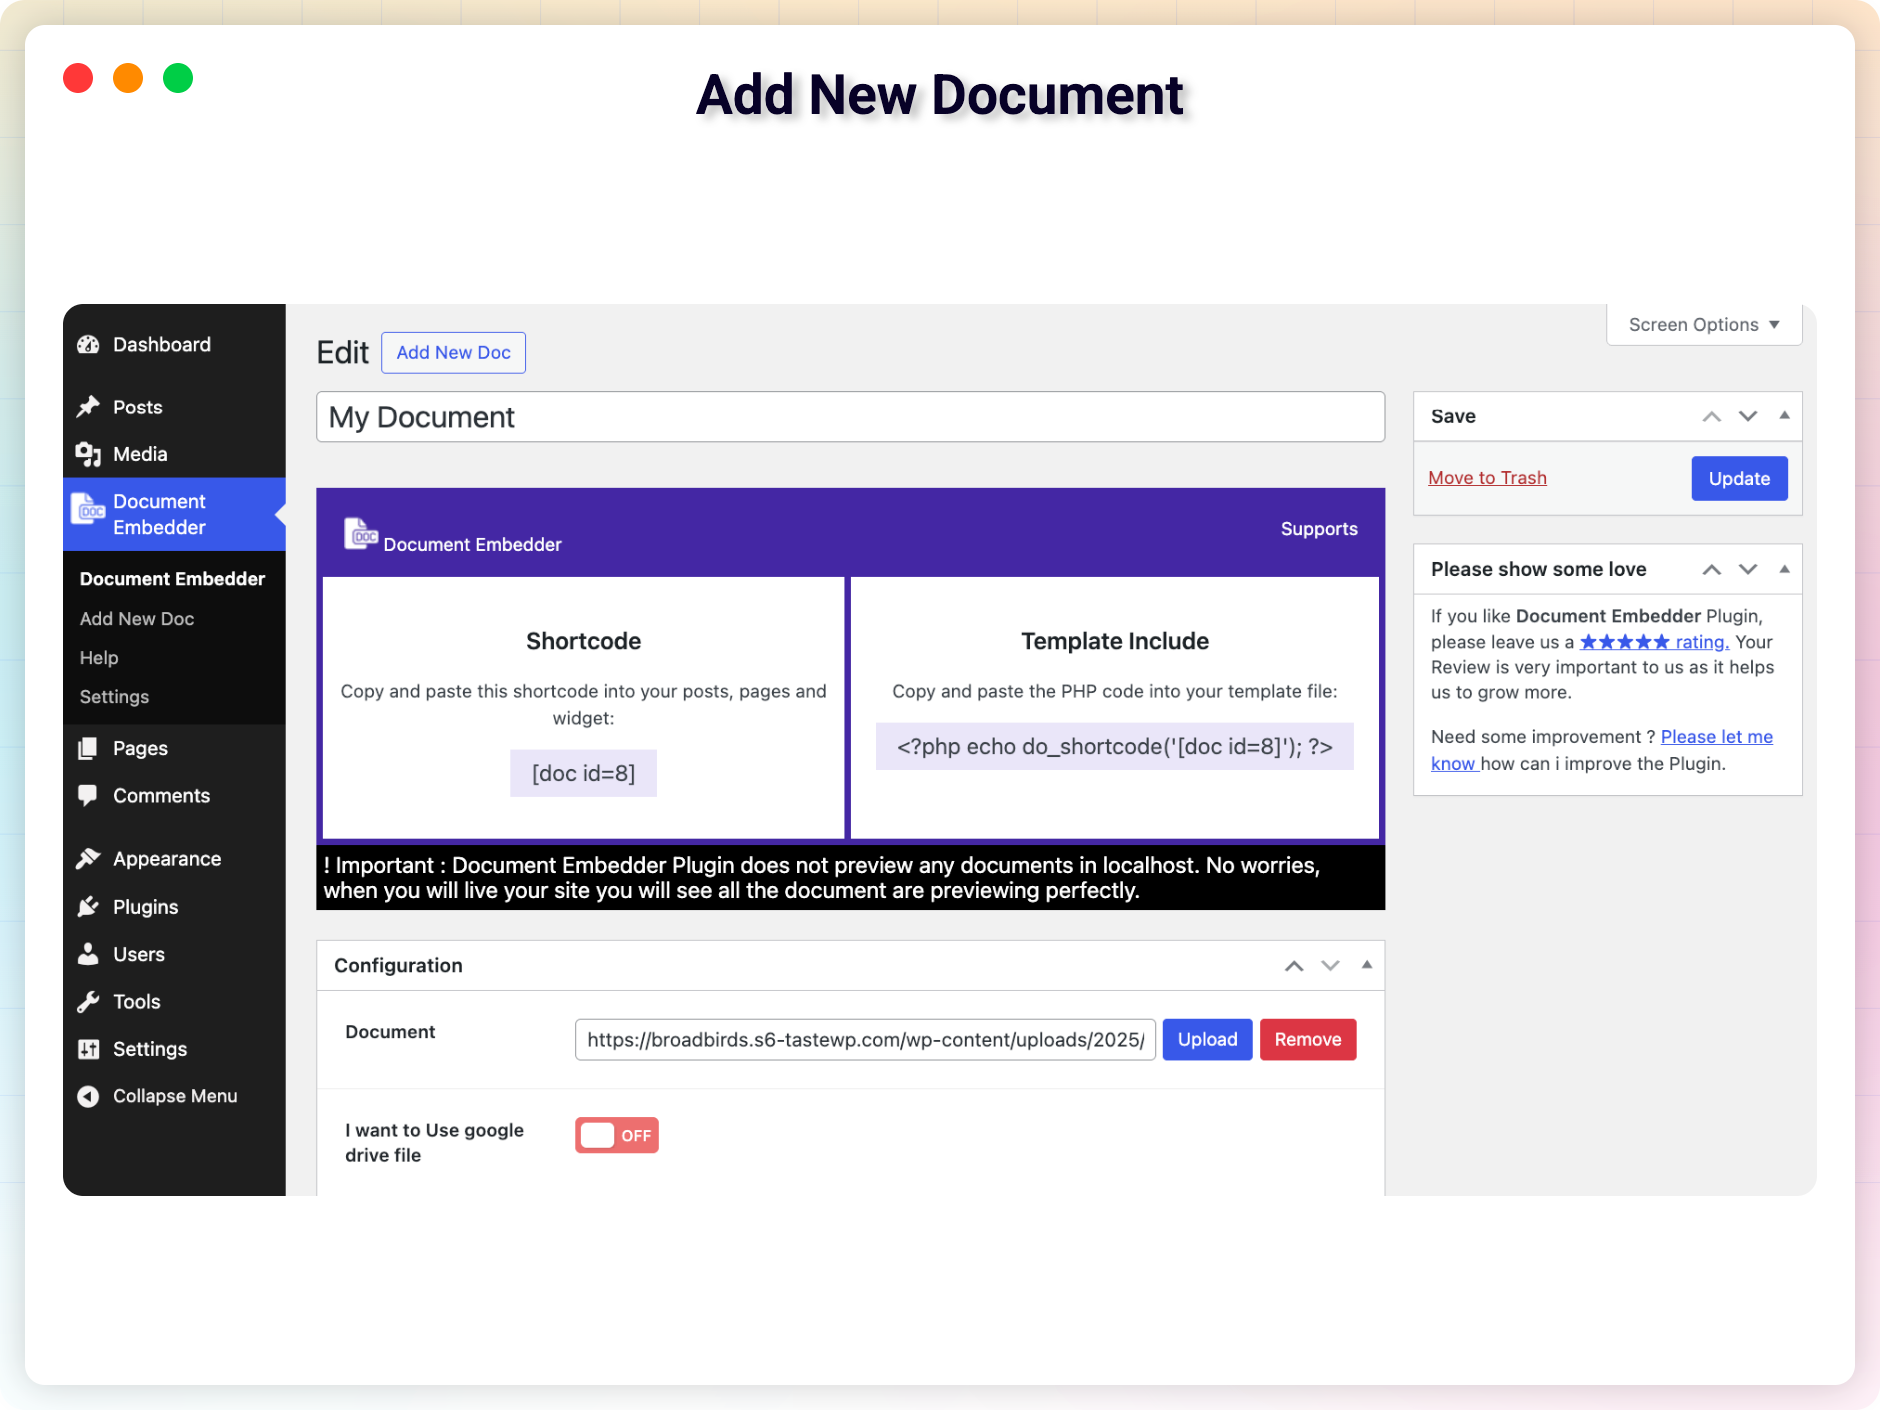Move Save panel up
The image size is (1880, 1410).
(x=1712, y=417)
